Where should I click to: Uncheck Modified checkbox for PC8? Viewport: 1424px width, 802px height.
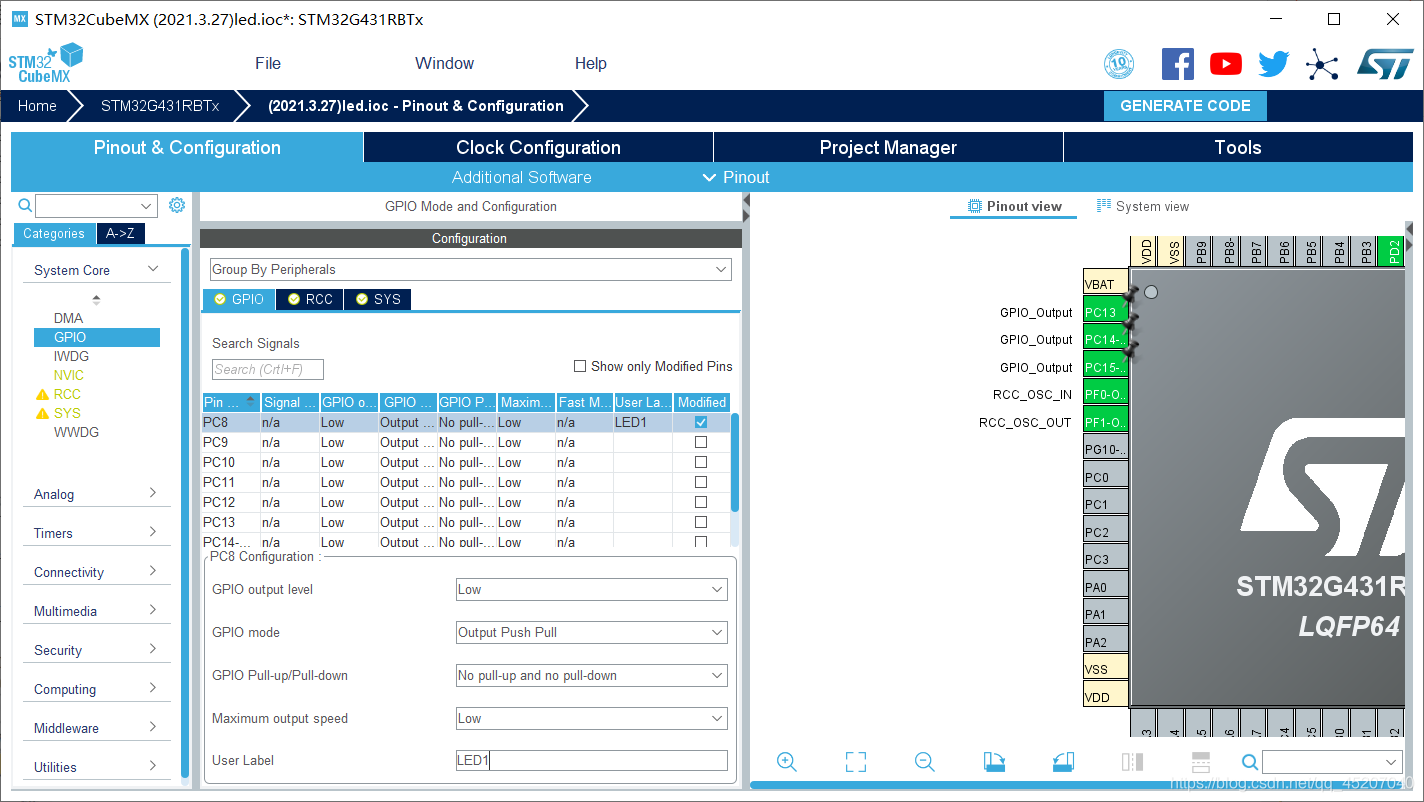pos(701,422)
